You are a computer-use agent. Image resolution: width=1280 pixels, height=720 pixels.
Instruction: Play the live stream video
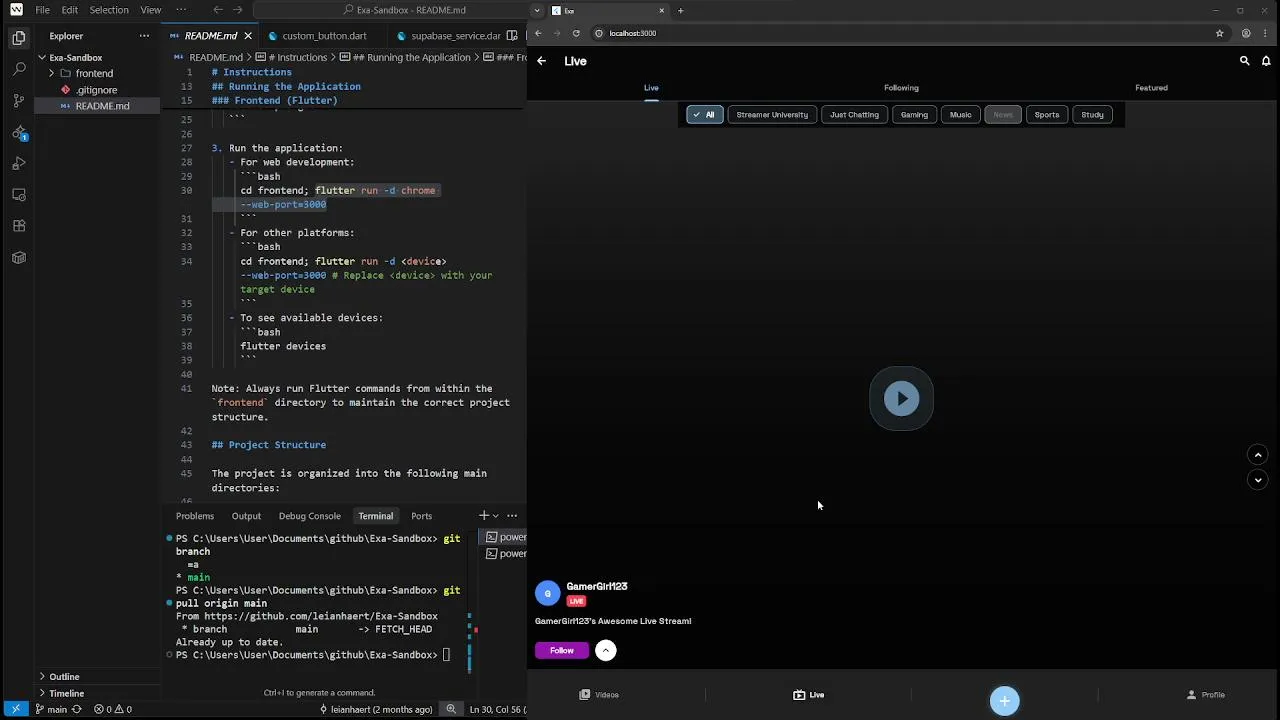click(901, 399)
